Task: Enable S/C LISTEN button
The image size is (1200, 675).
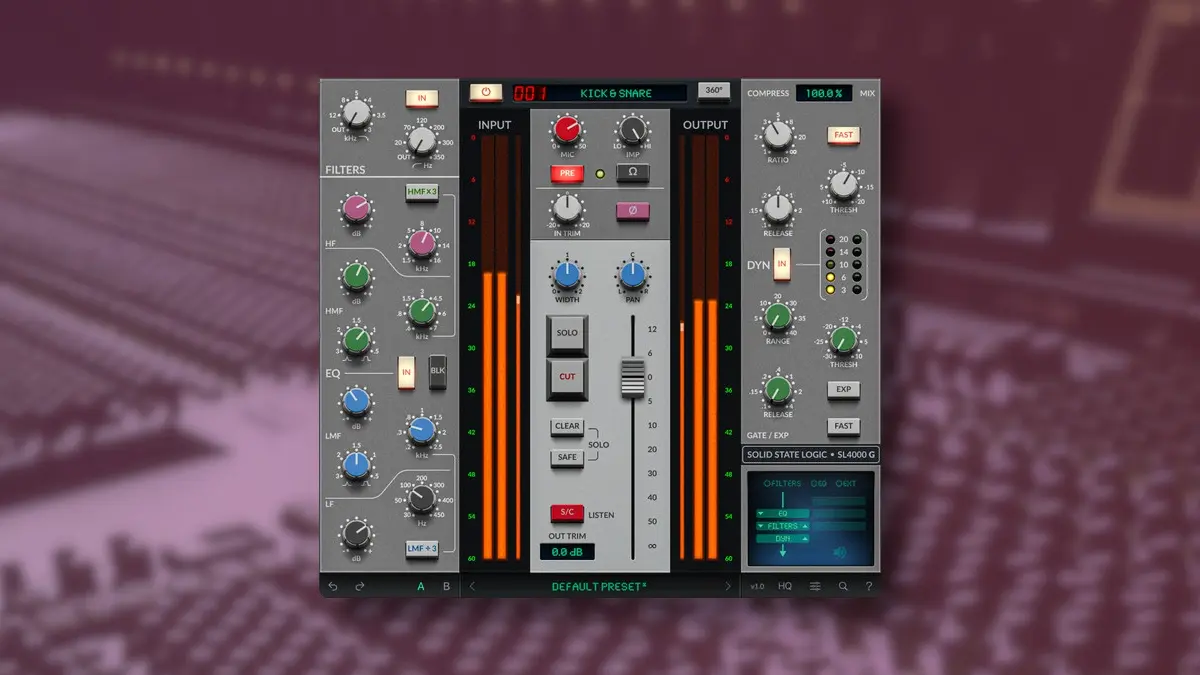Action: [x=567, y=513]
